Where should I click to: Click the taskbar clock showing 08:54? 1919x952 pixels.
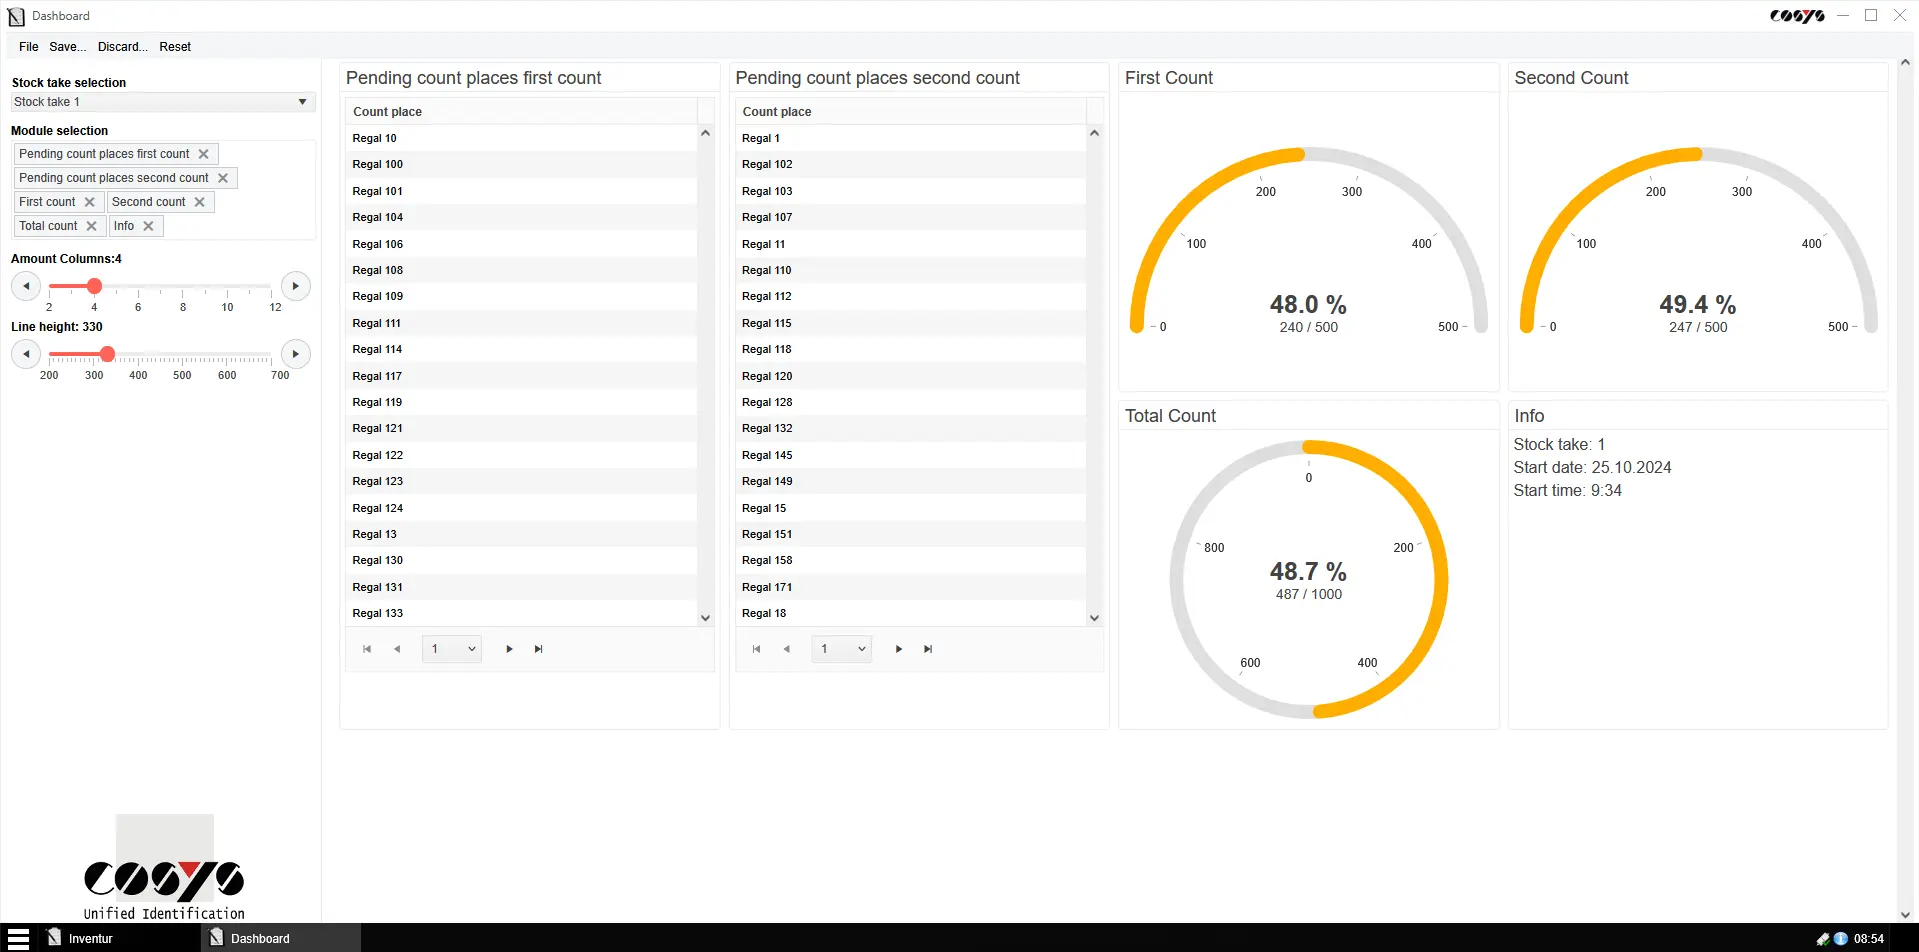pos(1869,939)
